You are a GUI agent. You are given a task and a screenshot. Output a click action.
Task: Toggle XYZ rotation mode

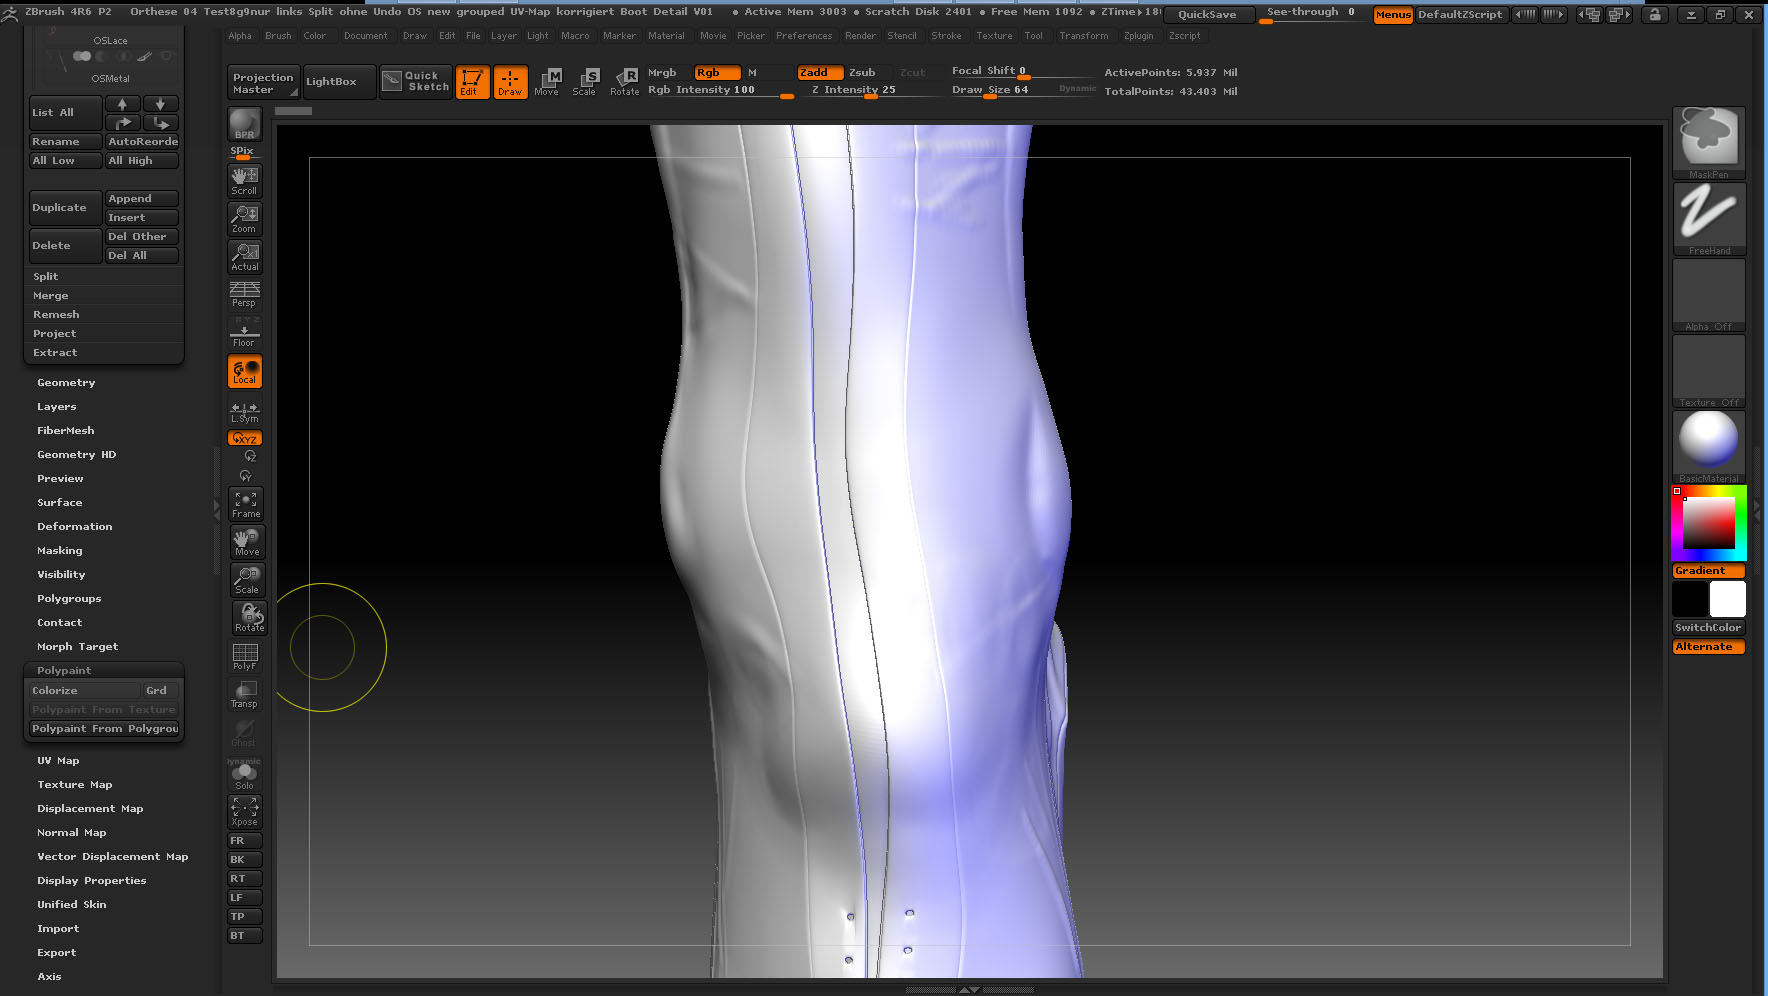[245, 438]
